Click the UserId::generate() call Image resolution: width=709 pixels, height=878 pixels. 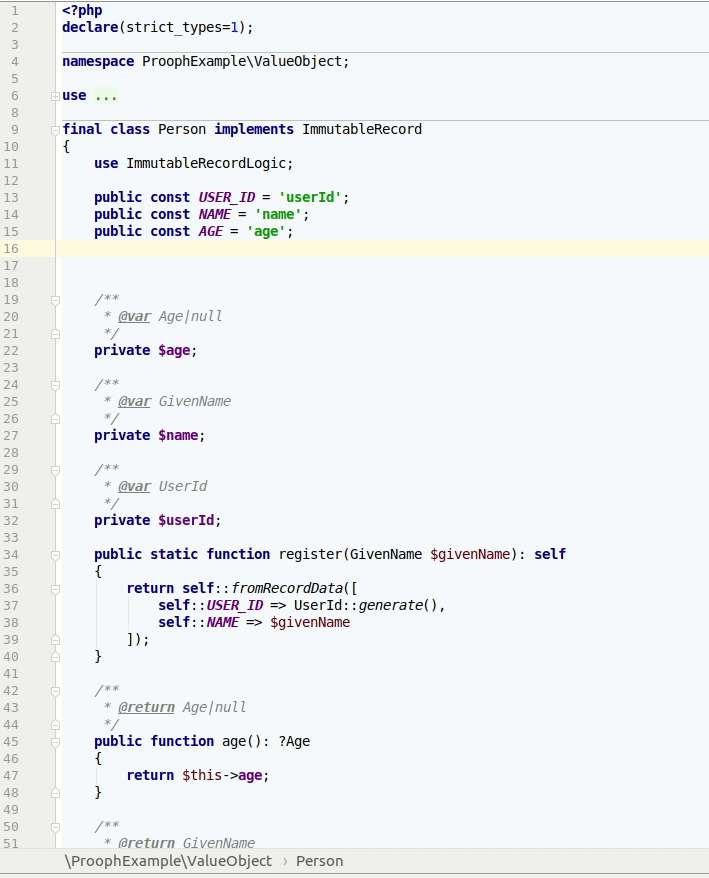[366, 605]
